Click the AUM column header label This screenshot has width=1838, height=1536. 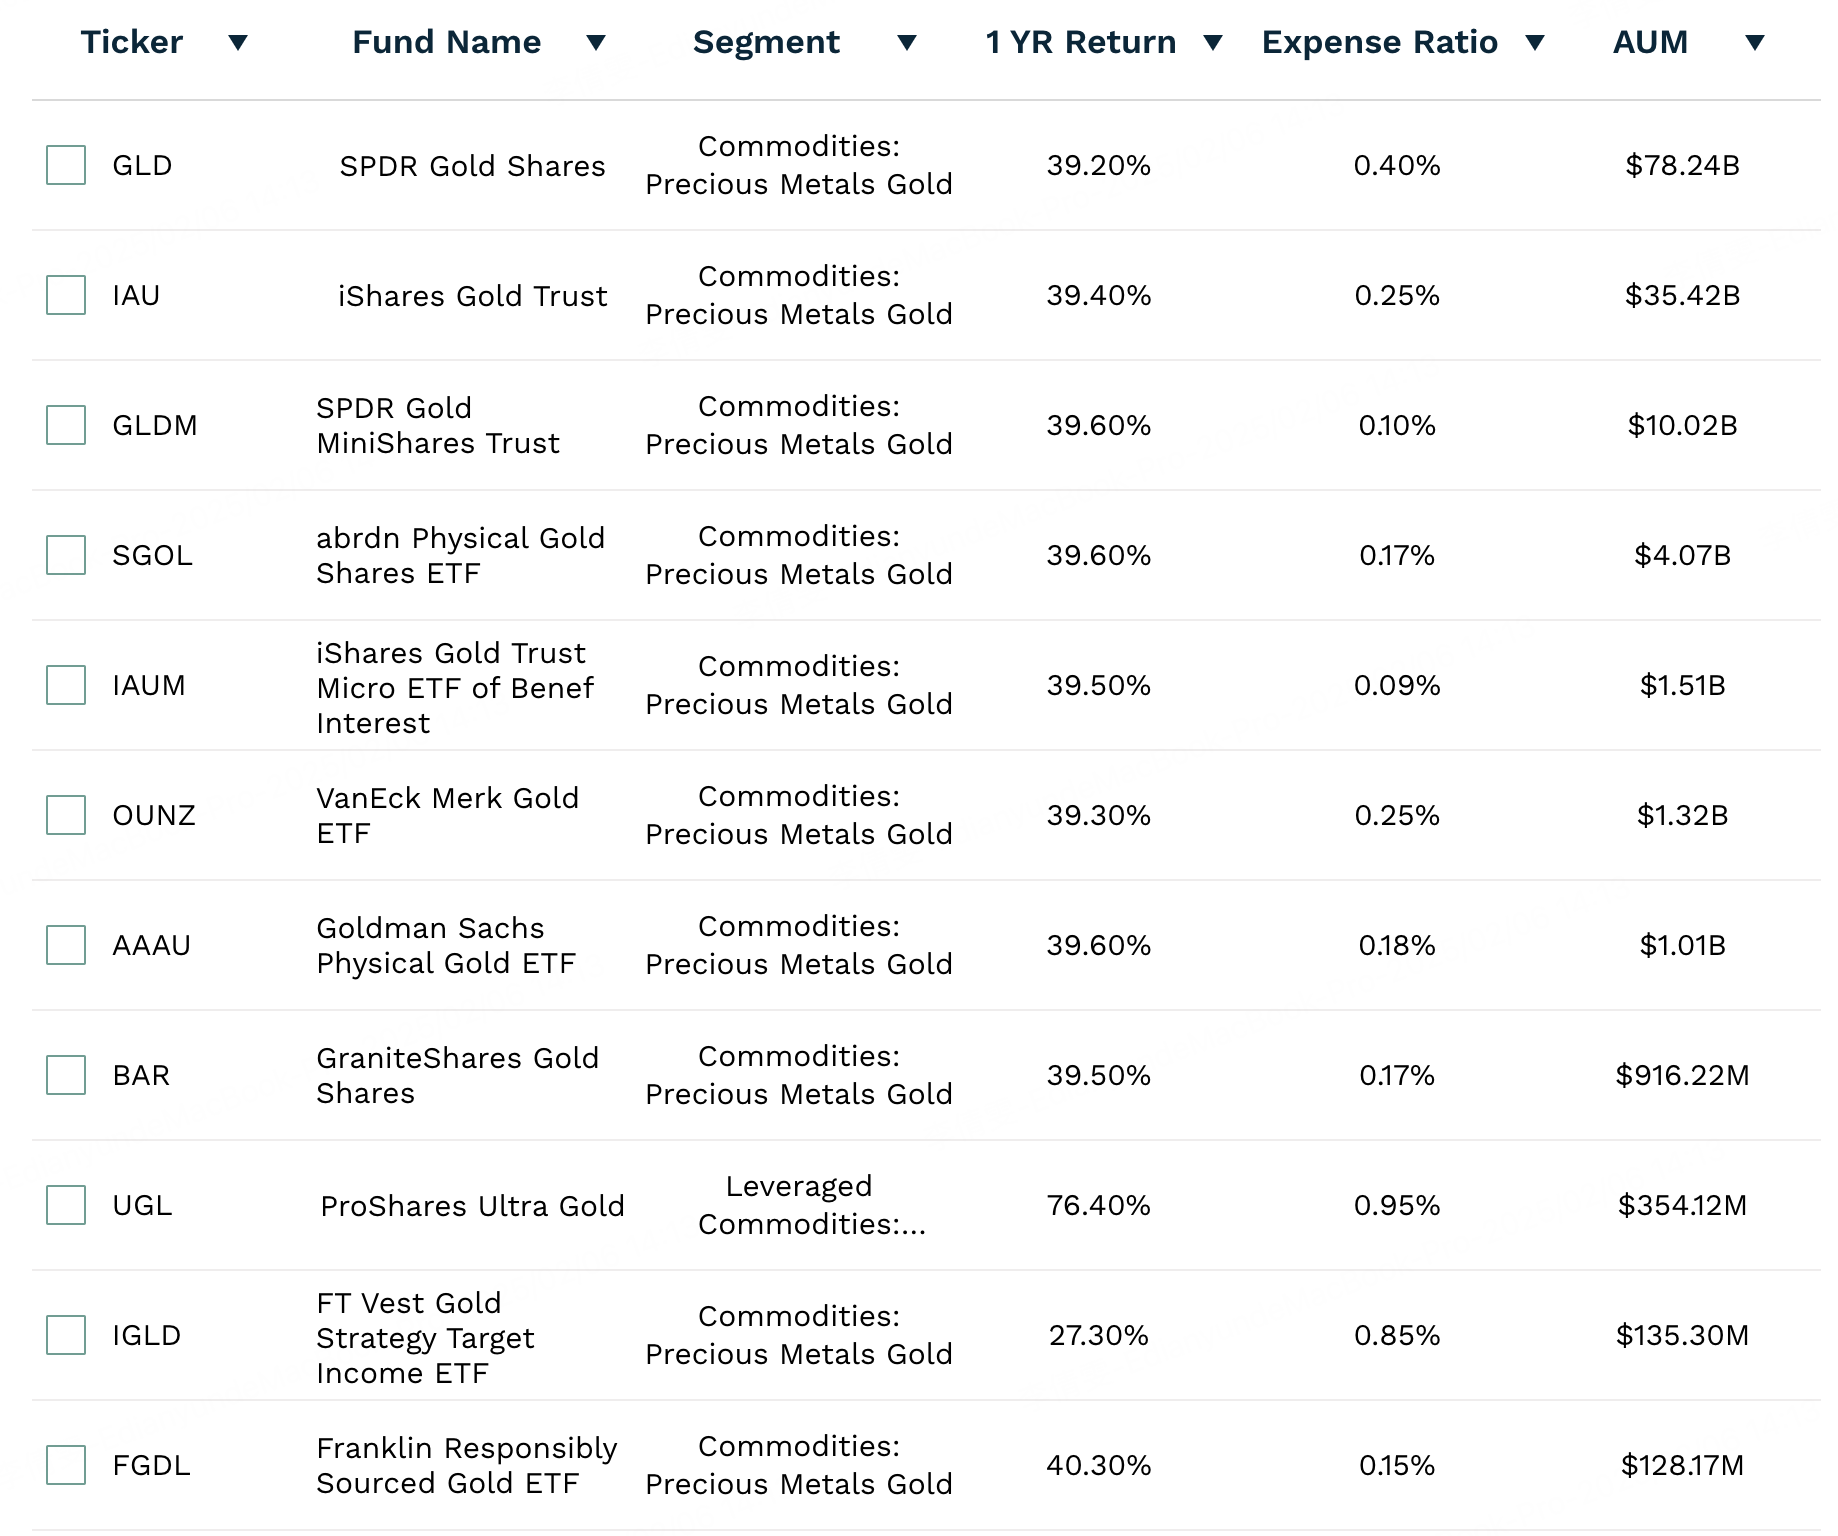tap(1650, 43)
